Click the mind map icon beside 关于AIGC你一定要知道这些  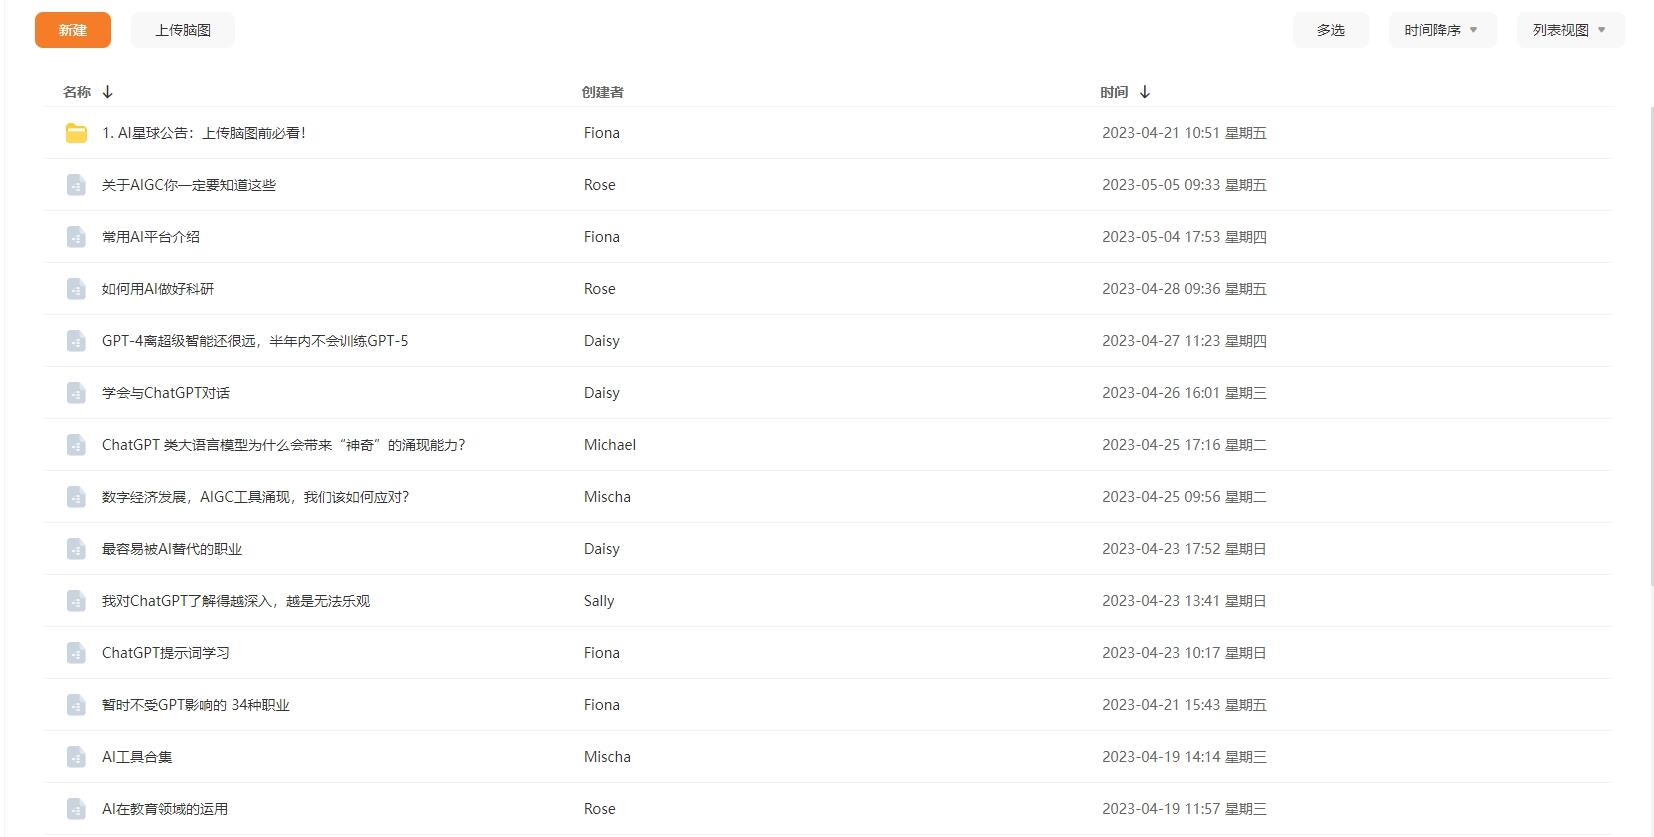(x=76, y=185)
